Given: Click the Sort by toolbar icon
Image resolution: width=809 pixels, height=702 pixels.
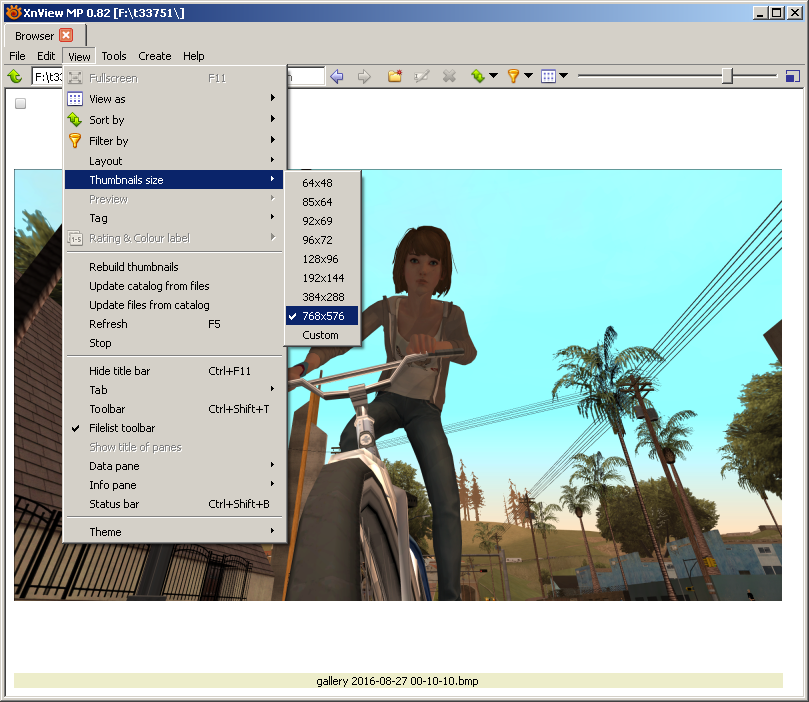Looking at the screenshot, I should coord(478,77).
